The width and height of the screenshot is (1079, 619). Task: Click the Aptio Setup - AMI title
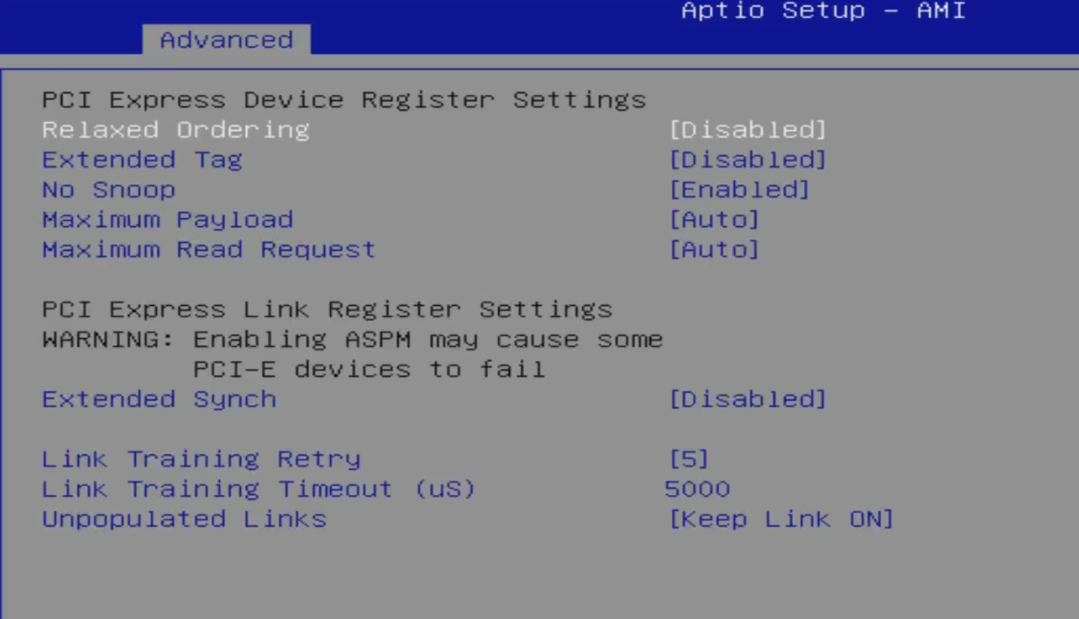[x=824, y=10]
